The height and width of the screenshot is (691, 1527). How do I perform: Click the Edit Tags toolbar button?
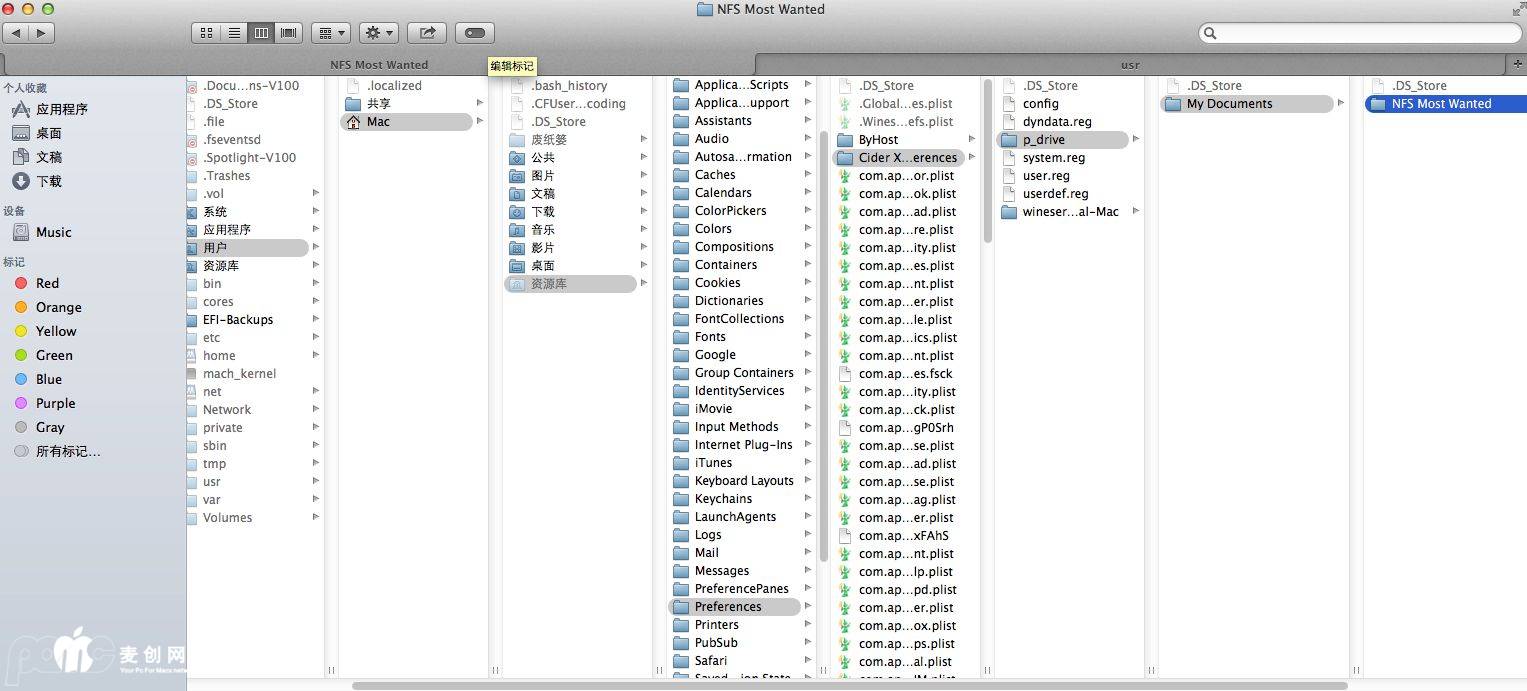[475, 33]
